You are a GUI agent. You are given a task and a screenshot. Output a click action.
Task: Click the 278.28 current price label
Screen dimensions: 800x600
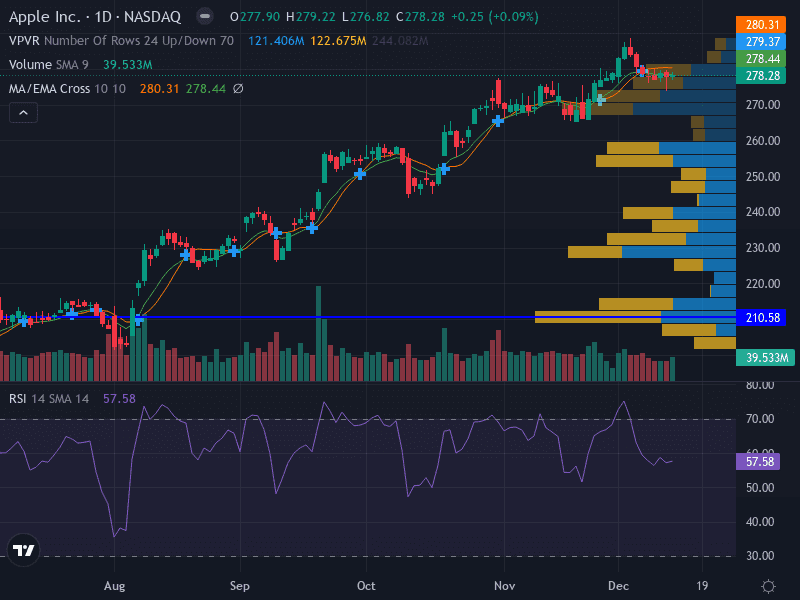[761, 76]
